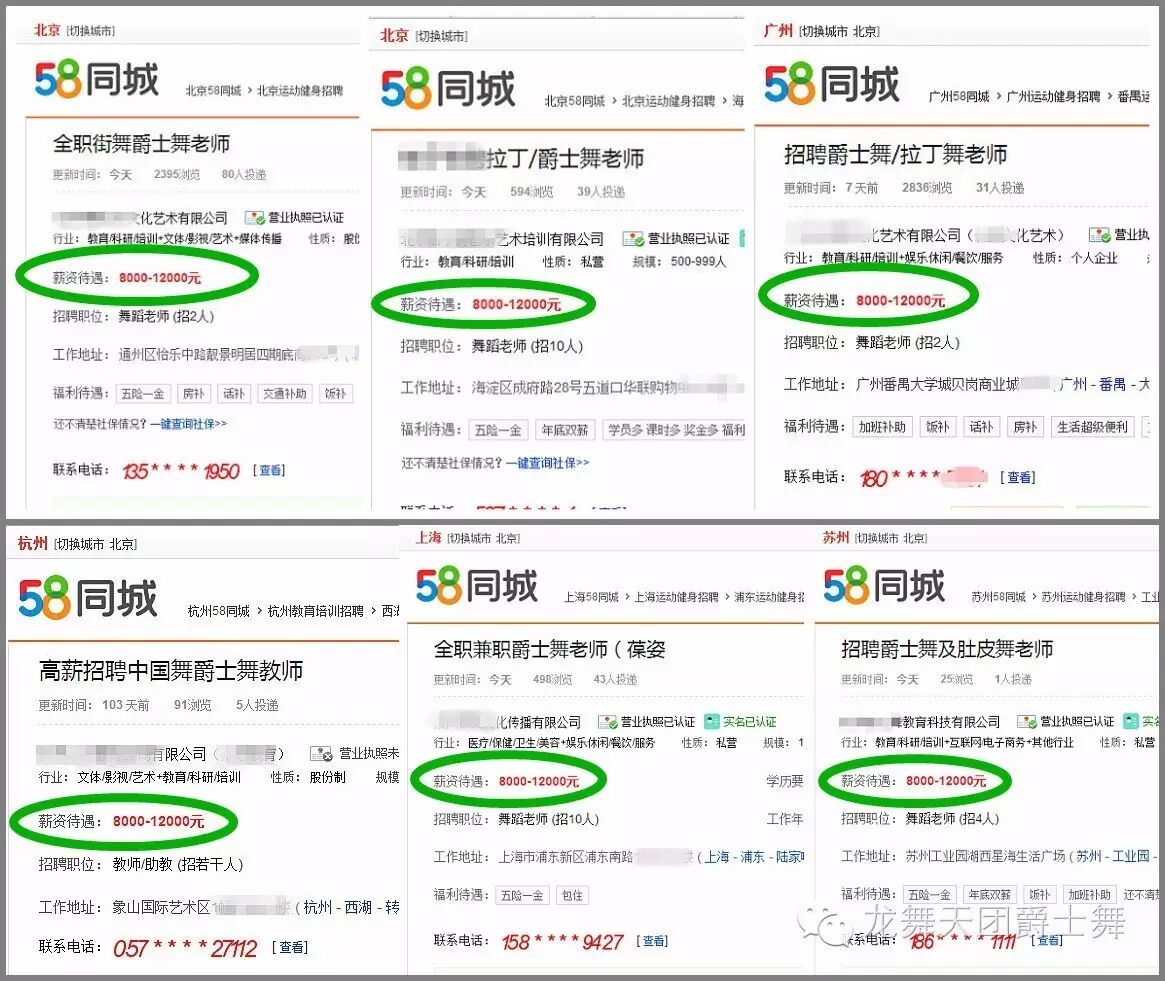Click the 2395浏览 view count
Screen dimensions: 1165x981
pyautogui.click(x=177, y=174)
